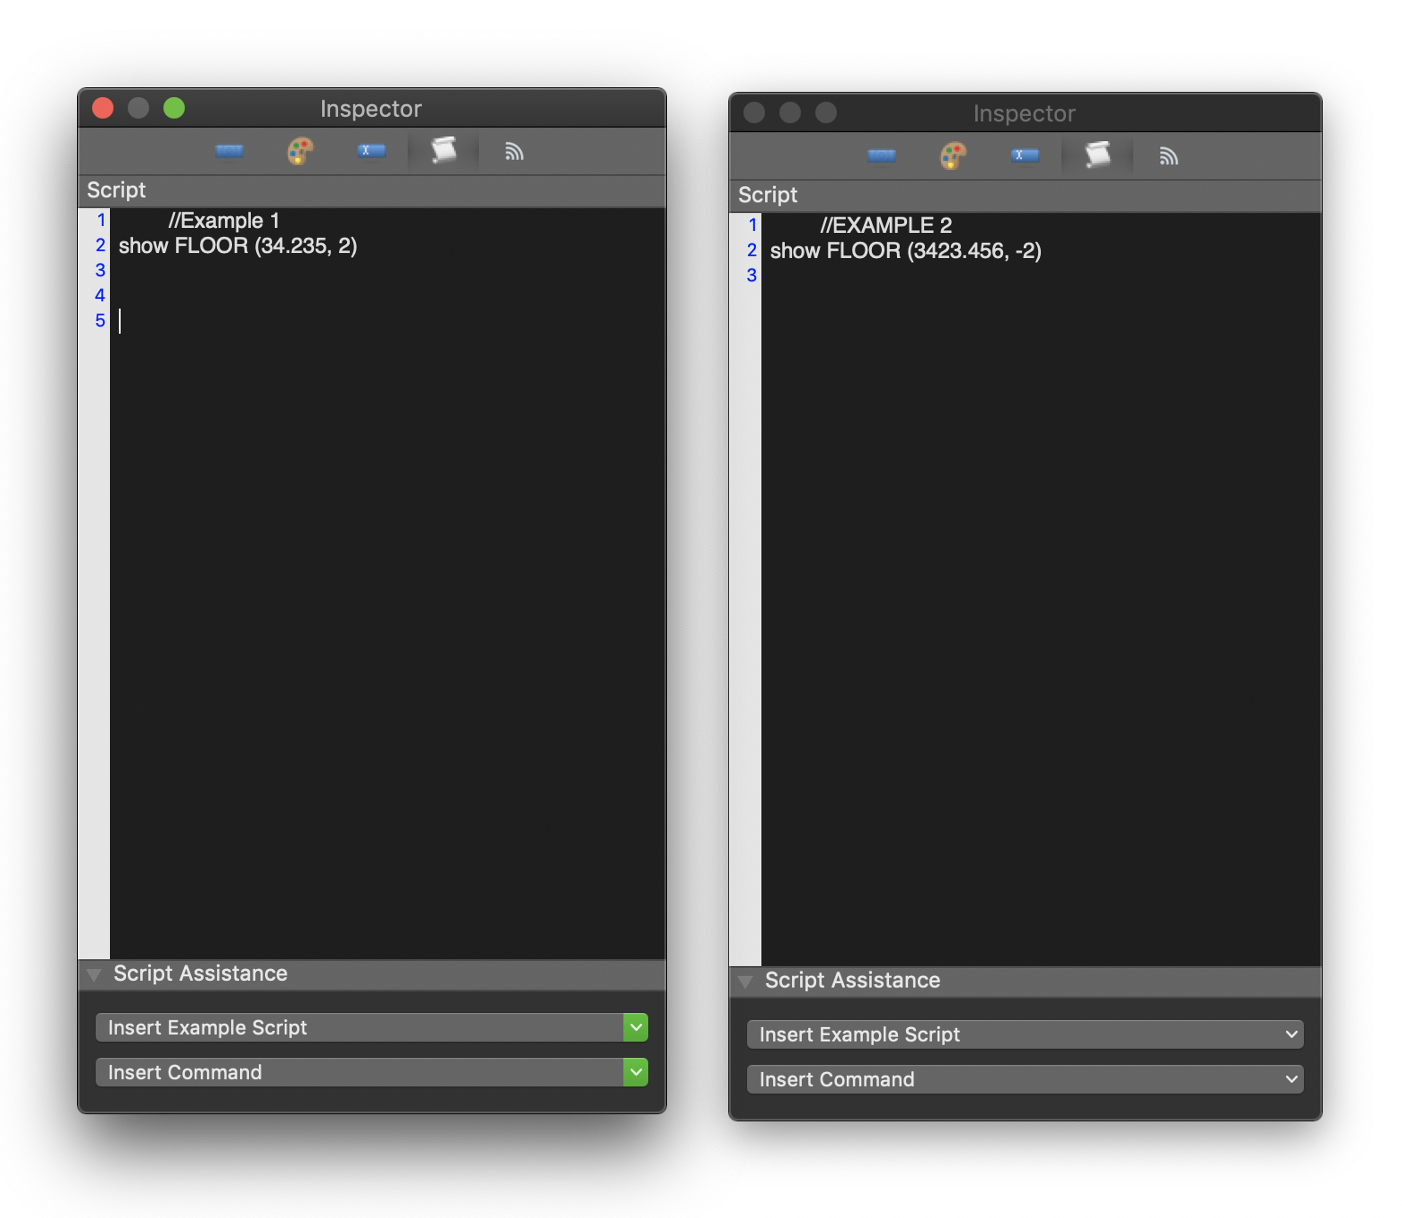The width and height of the screenshot is (1402, 1218).
Task: Open the X variable tab in left Inspector
Action: click(371, 151)
